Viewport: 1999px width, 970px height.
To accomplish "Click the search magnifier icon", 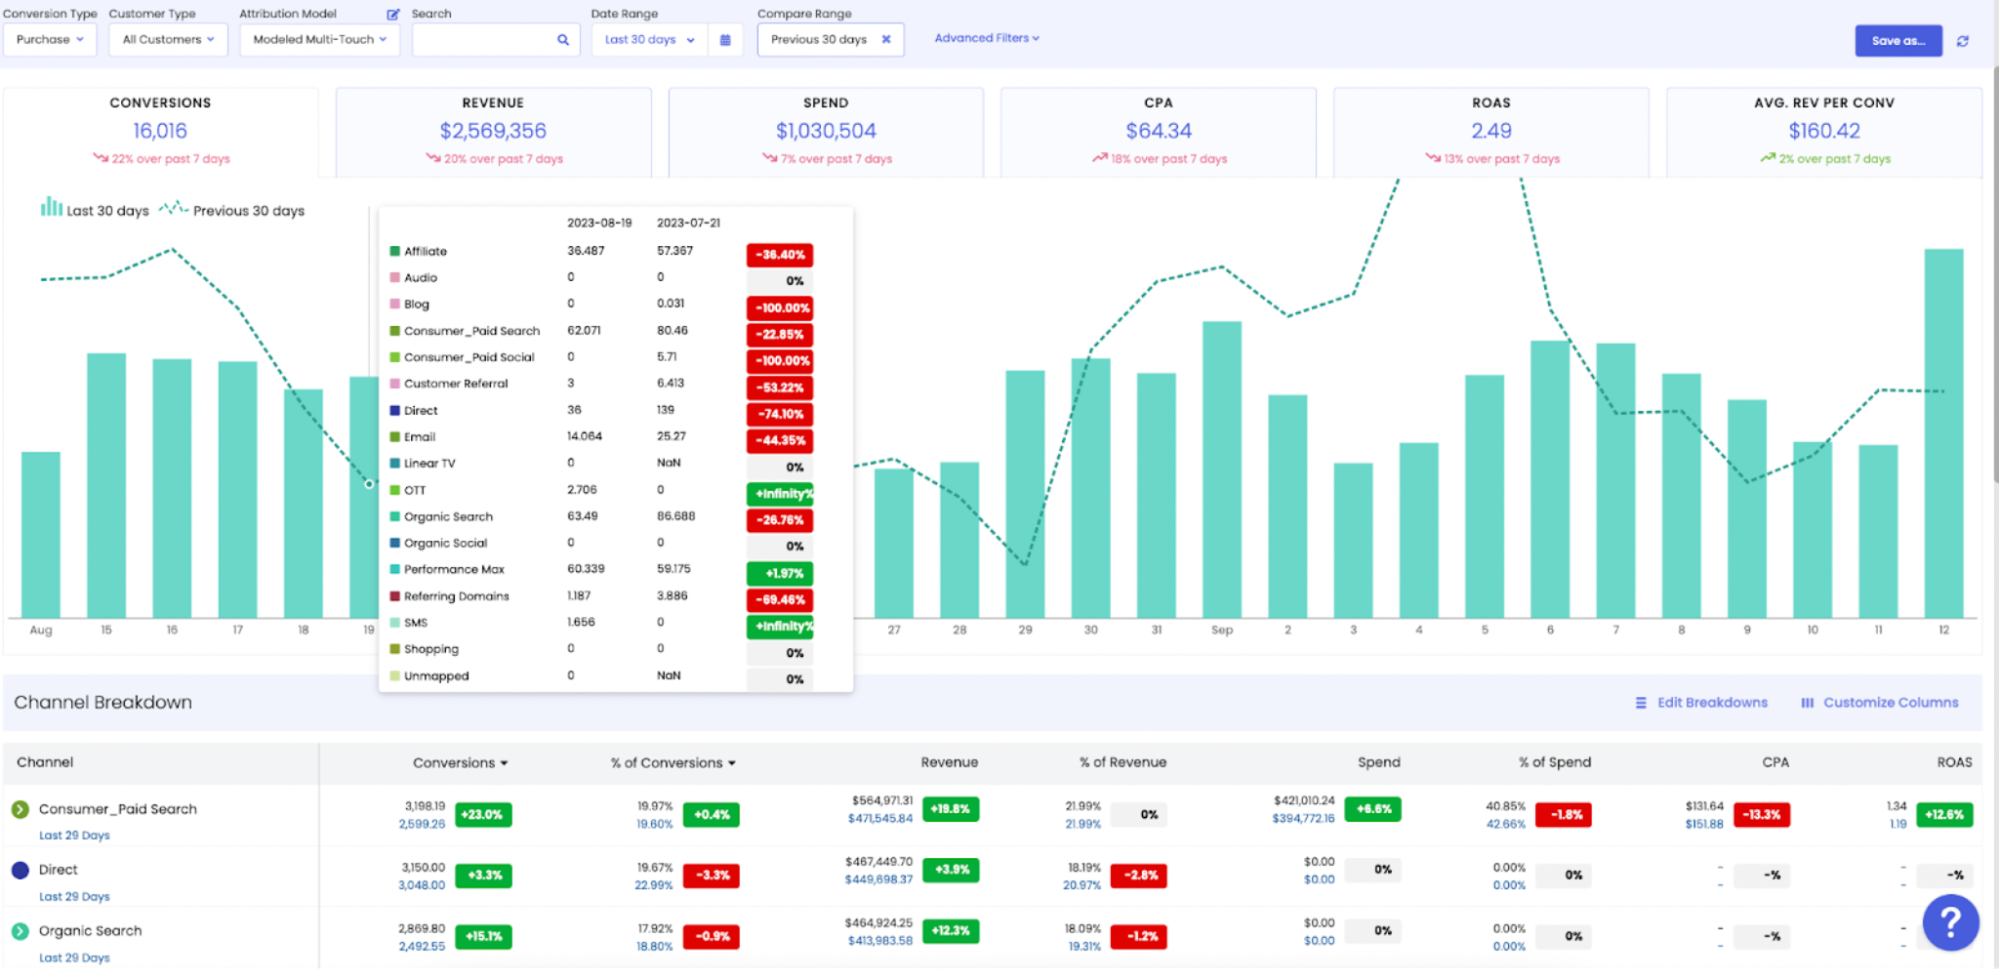I will point(563,40).
